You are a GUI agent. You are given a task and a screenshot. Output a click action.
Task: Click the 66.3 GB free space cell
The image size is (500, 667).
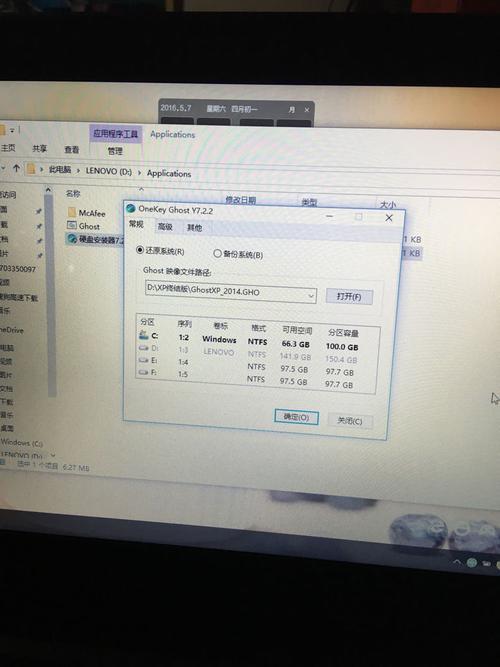click(x=296, y=344)
